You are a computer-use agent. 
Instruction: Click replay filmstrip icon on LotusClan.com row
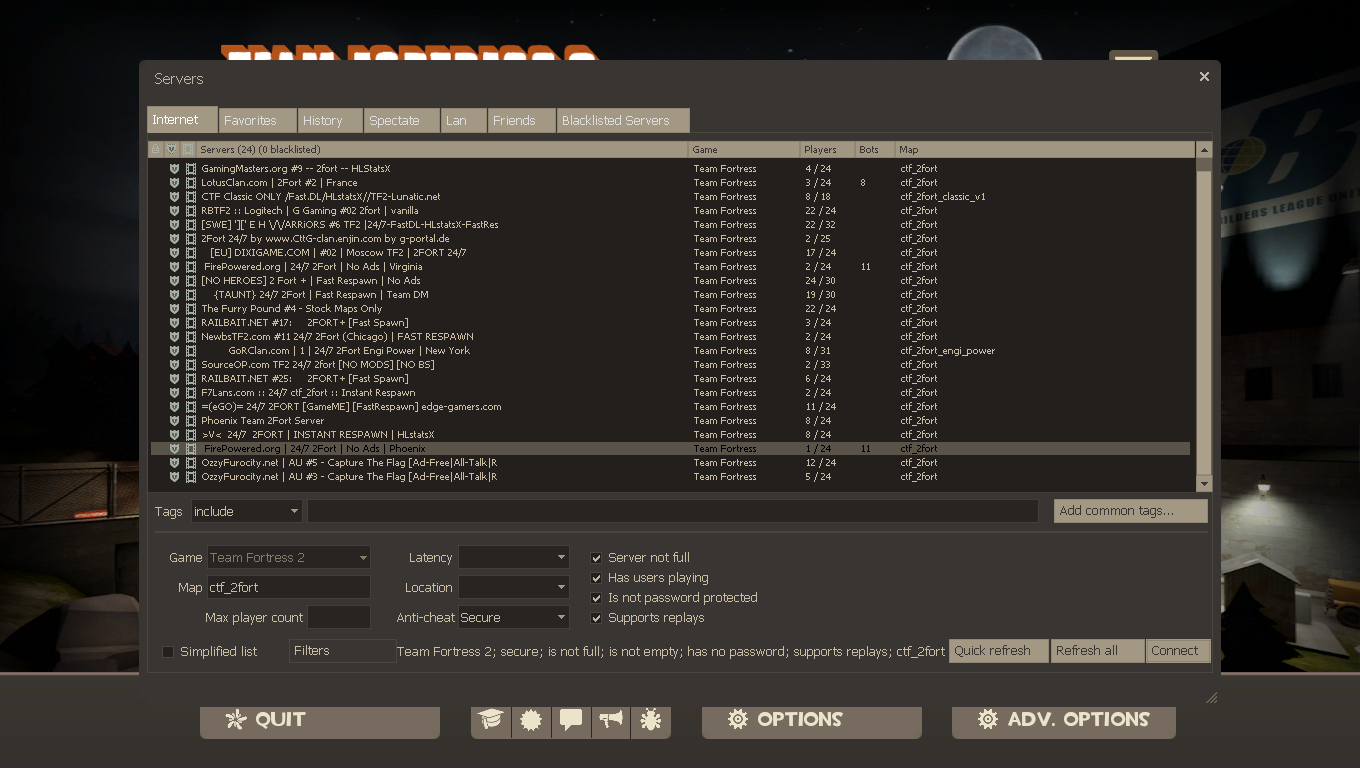pyautogui.click(x=190, y=183)
